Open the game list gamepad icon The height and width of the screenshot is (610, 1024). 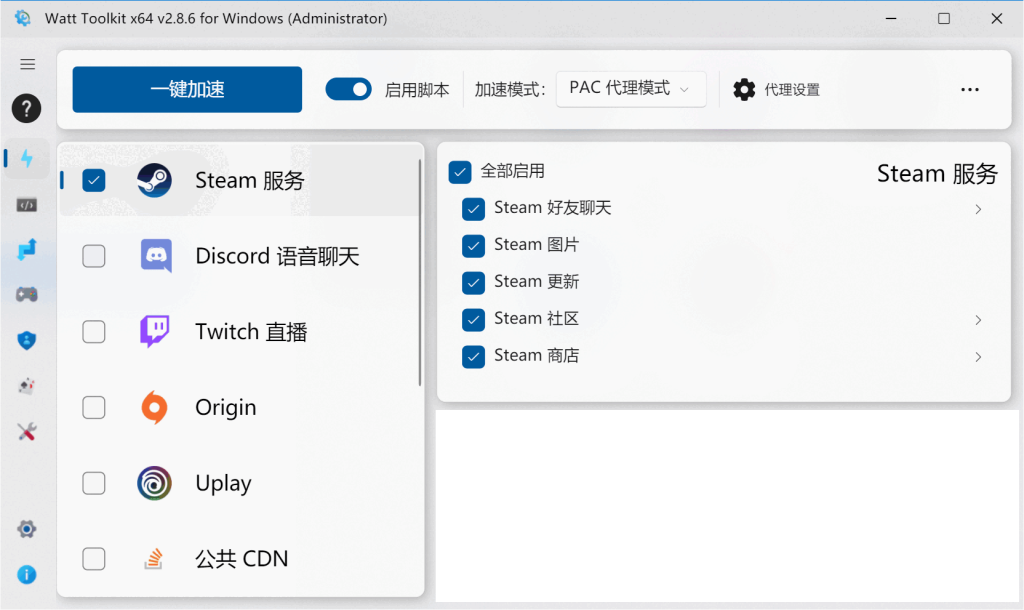tap(27, 294)
